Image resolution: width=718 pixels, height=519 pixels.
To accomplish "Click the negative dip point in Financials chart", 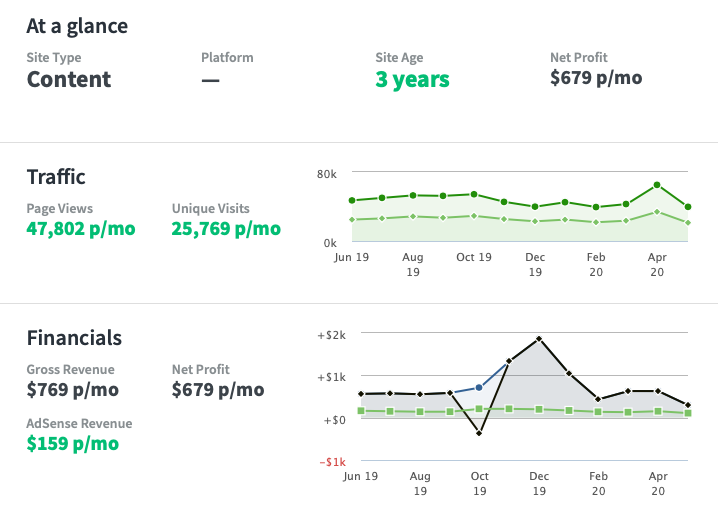I will [480, 433].
